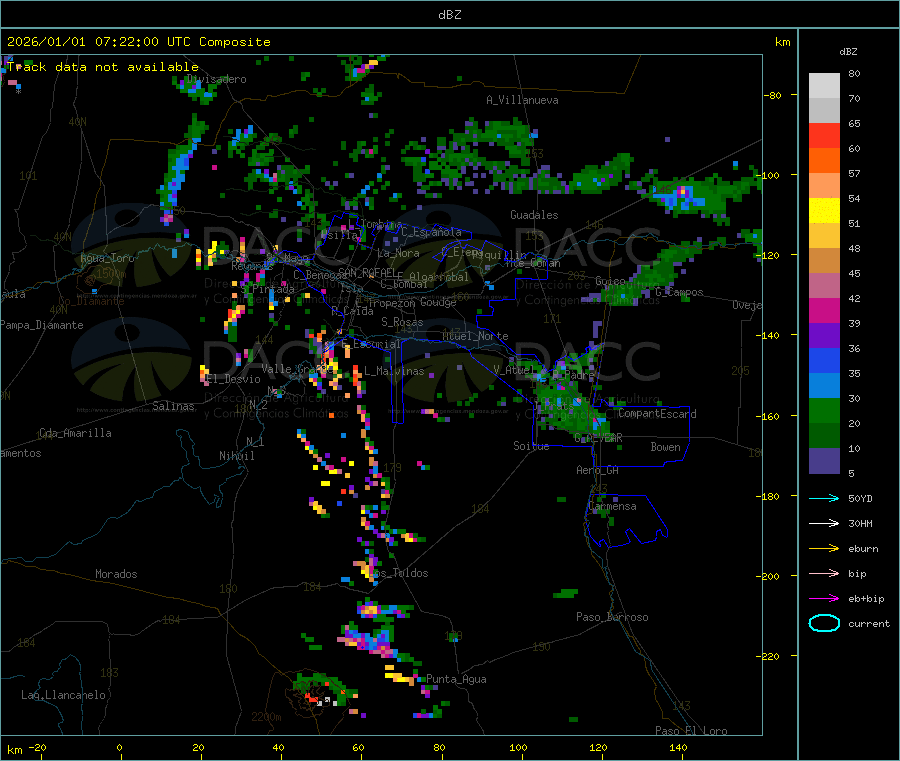
Task: Click the Salinas location label
Action: pos(173,406)
